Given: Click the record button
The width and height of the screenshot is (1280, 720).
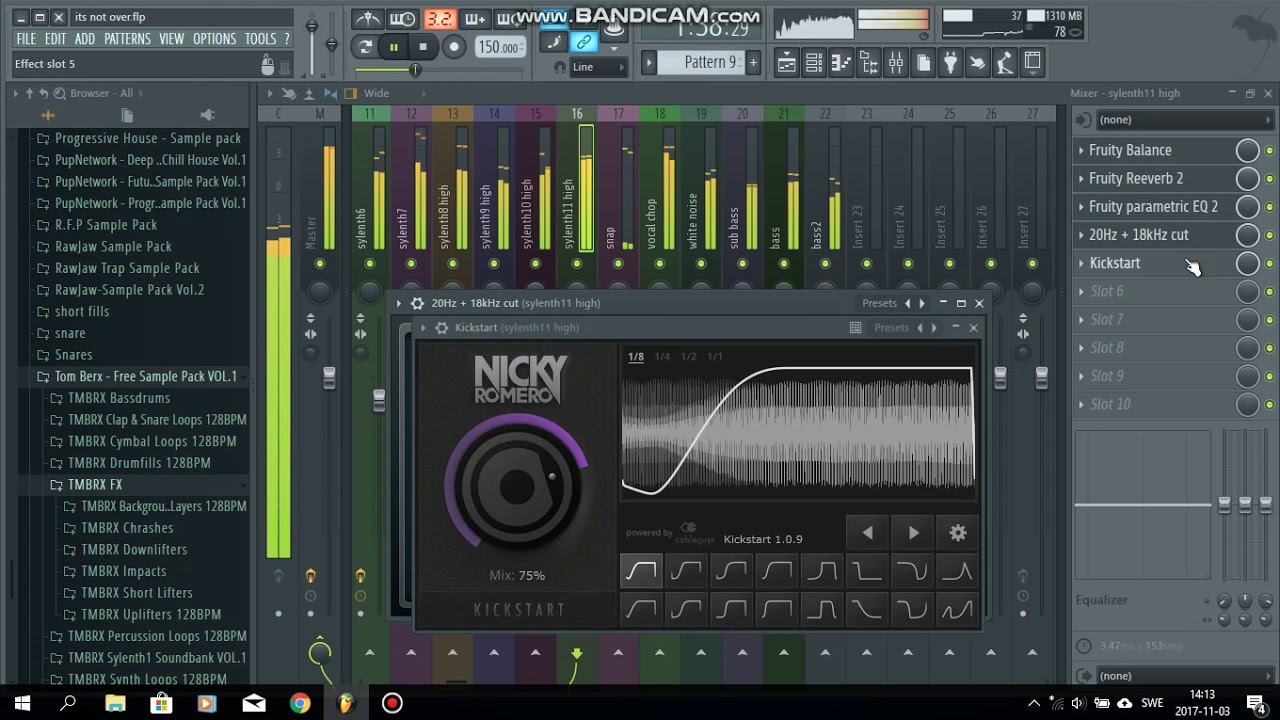Looking at the screenshot, I should [x=454, y=47].
